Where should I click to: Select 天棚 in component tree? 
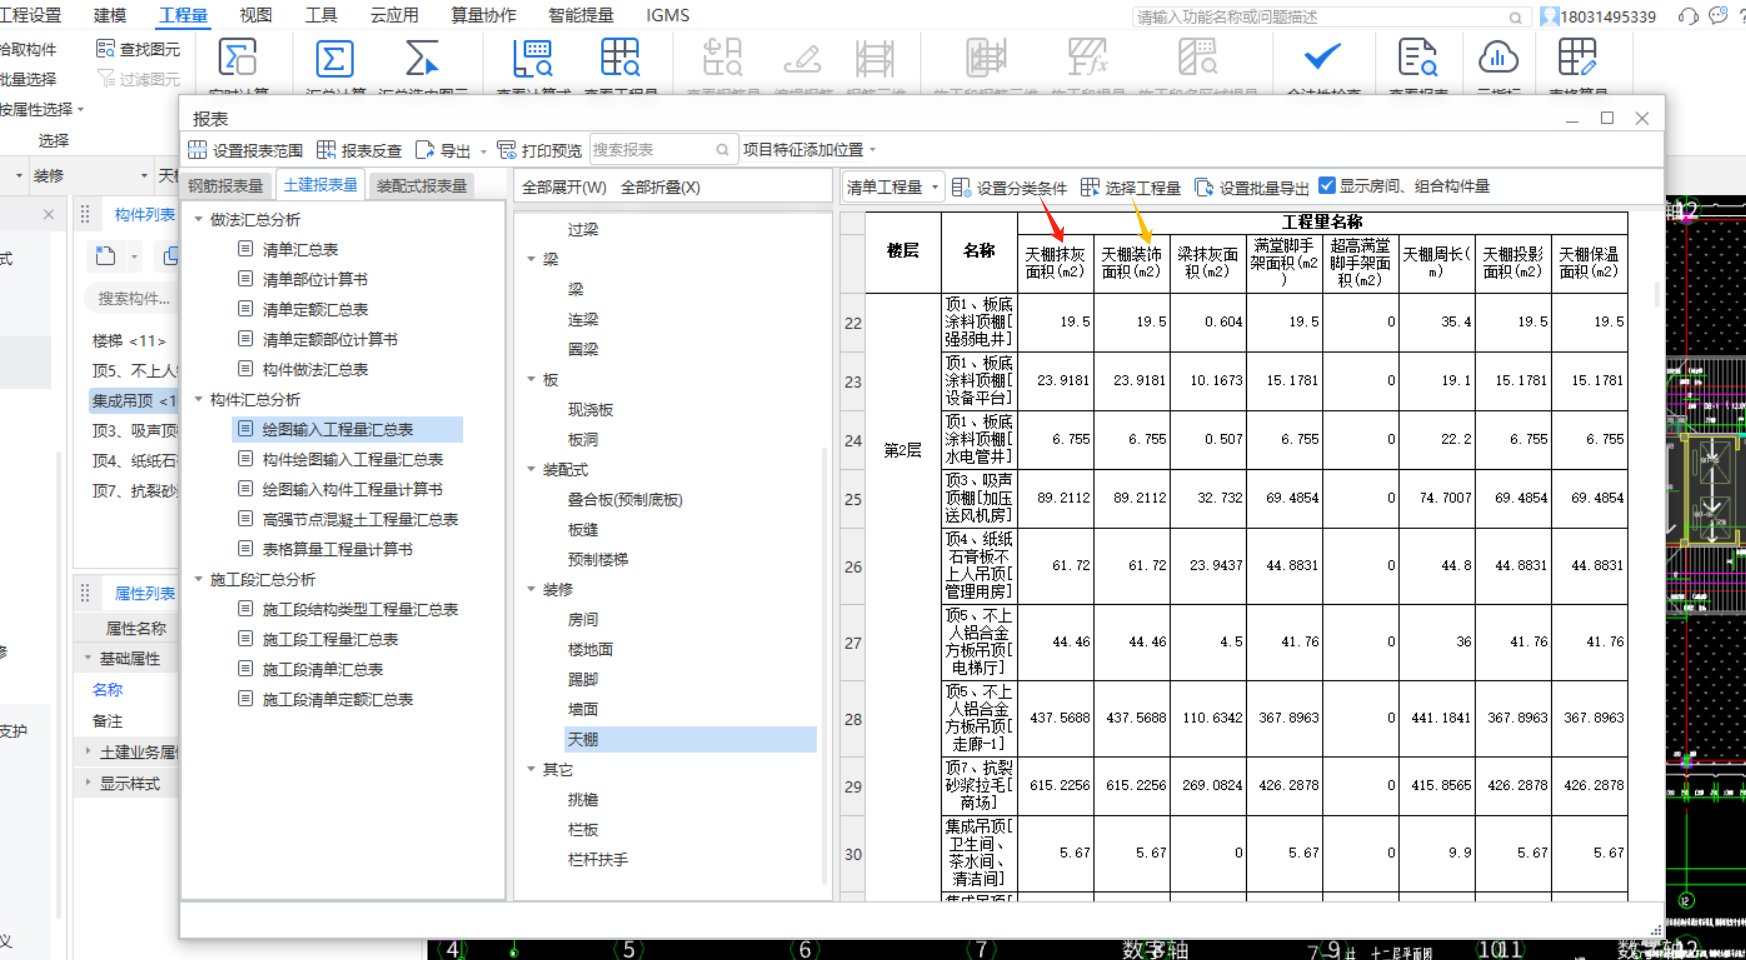click(689, 739)
